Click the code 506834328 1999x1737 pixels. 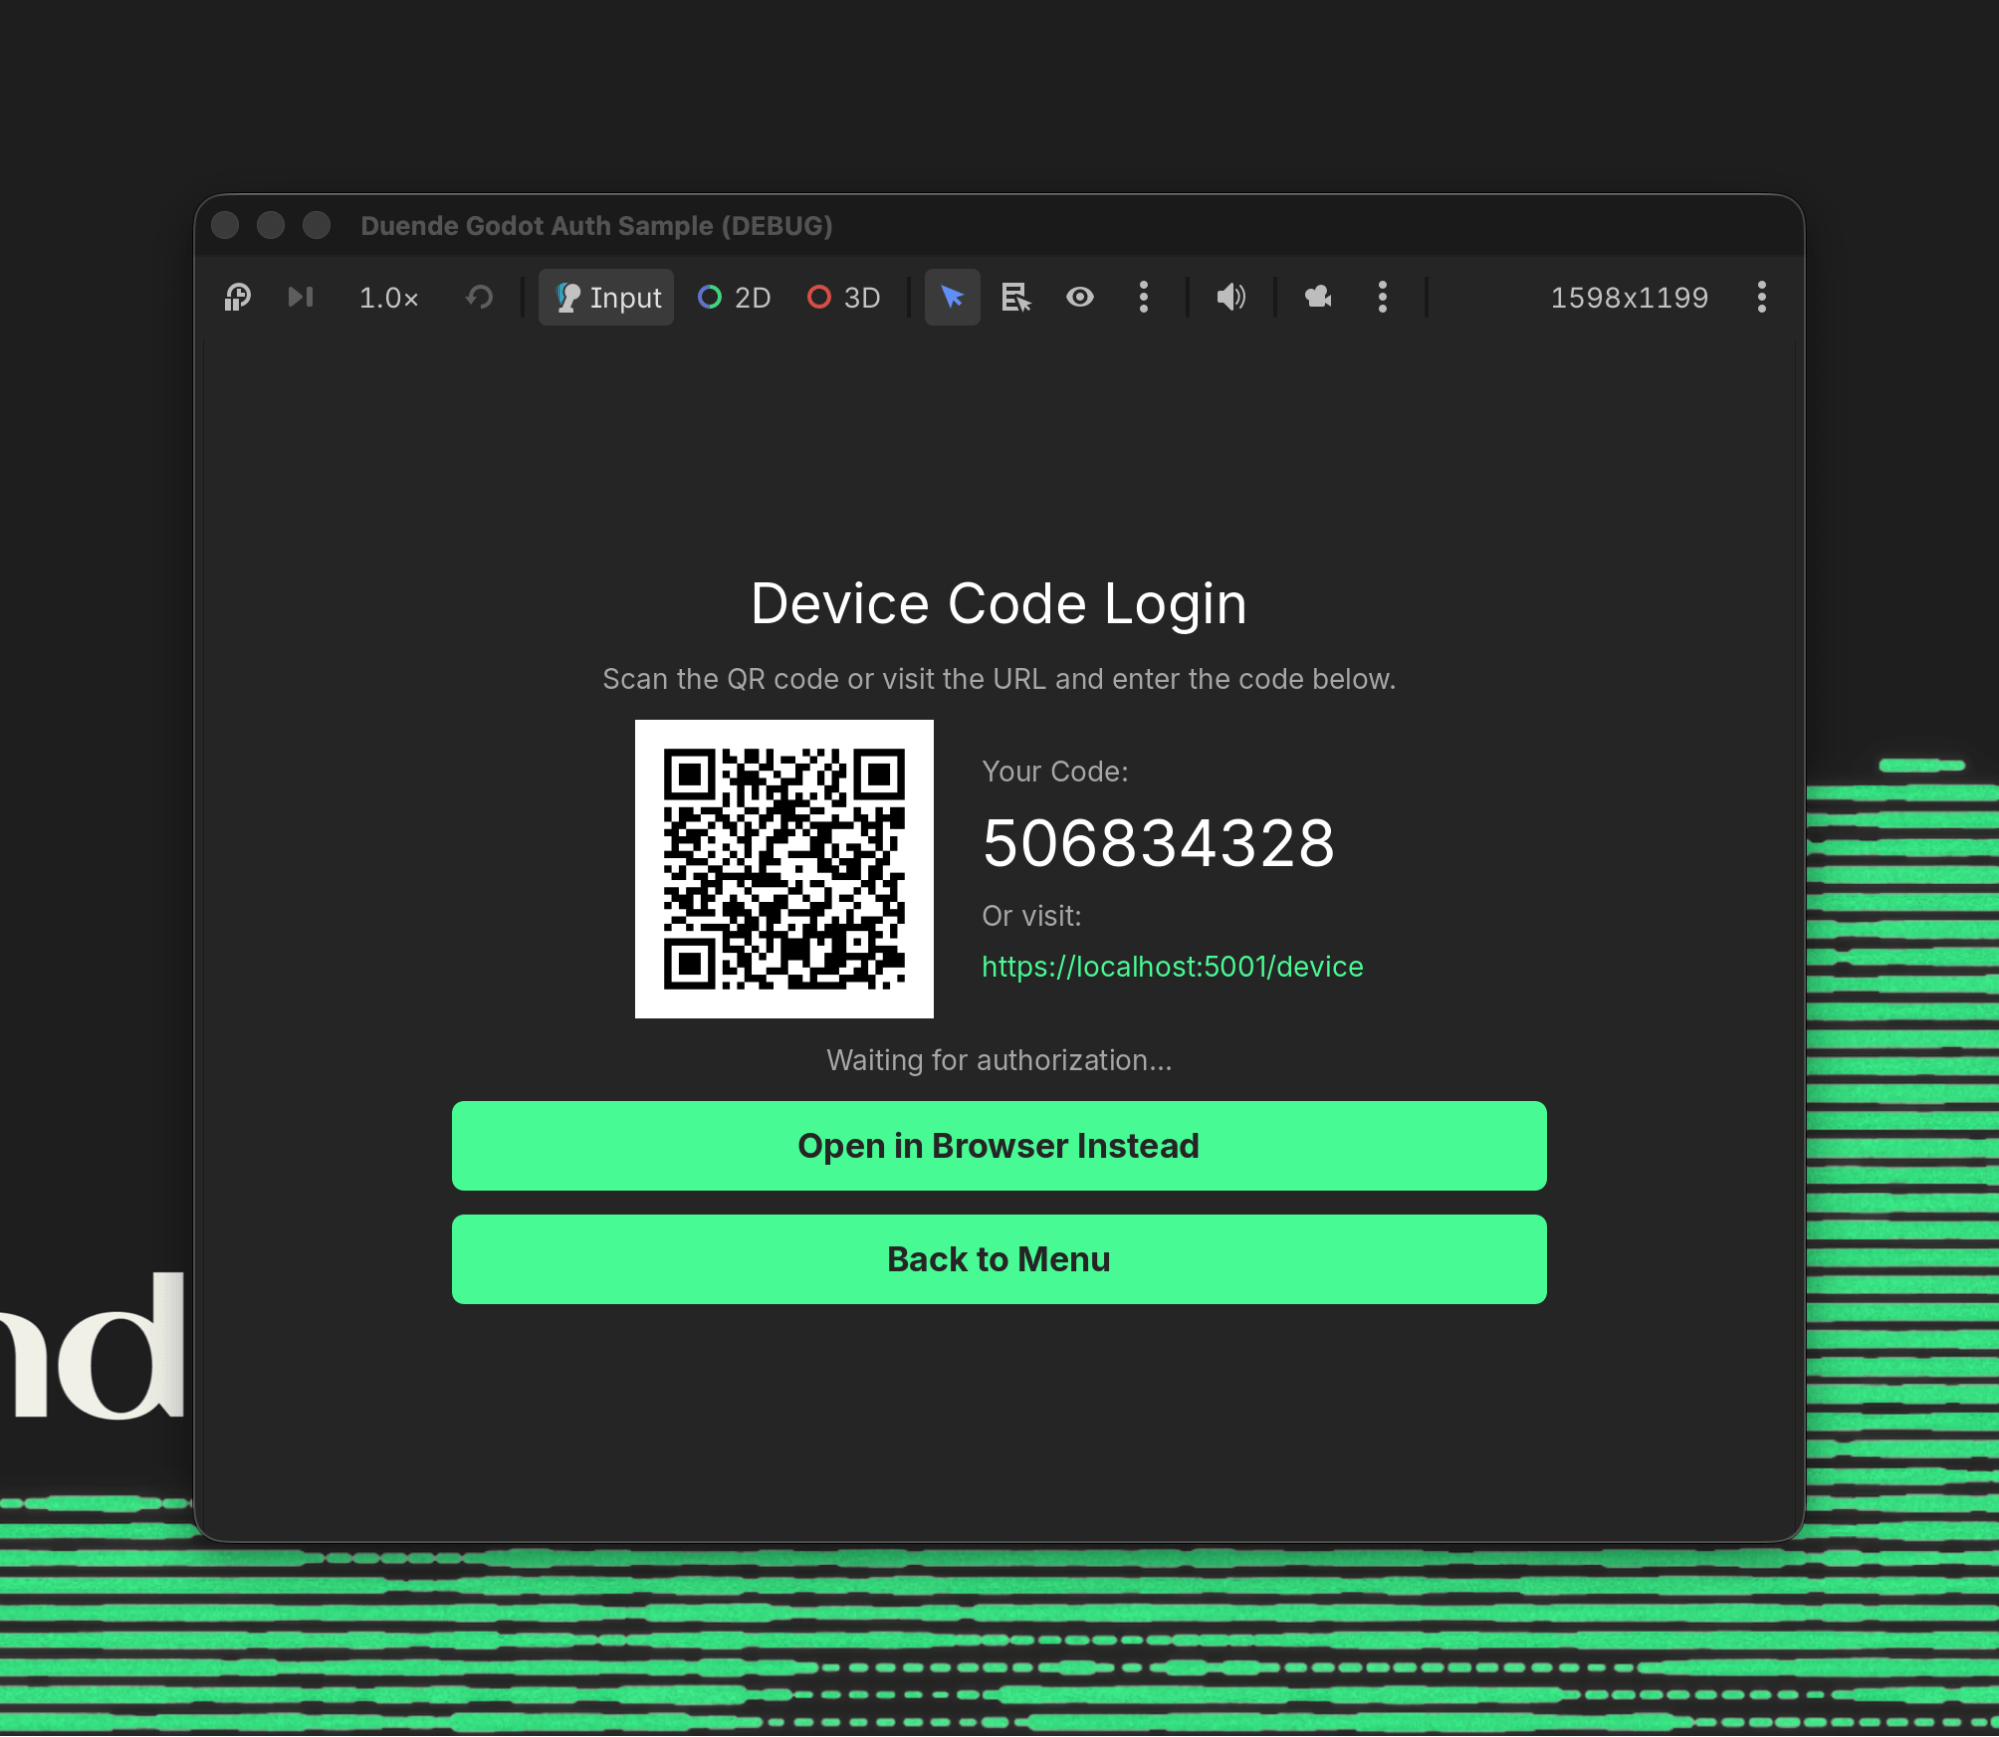(1158, 843)
